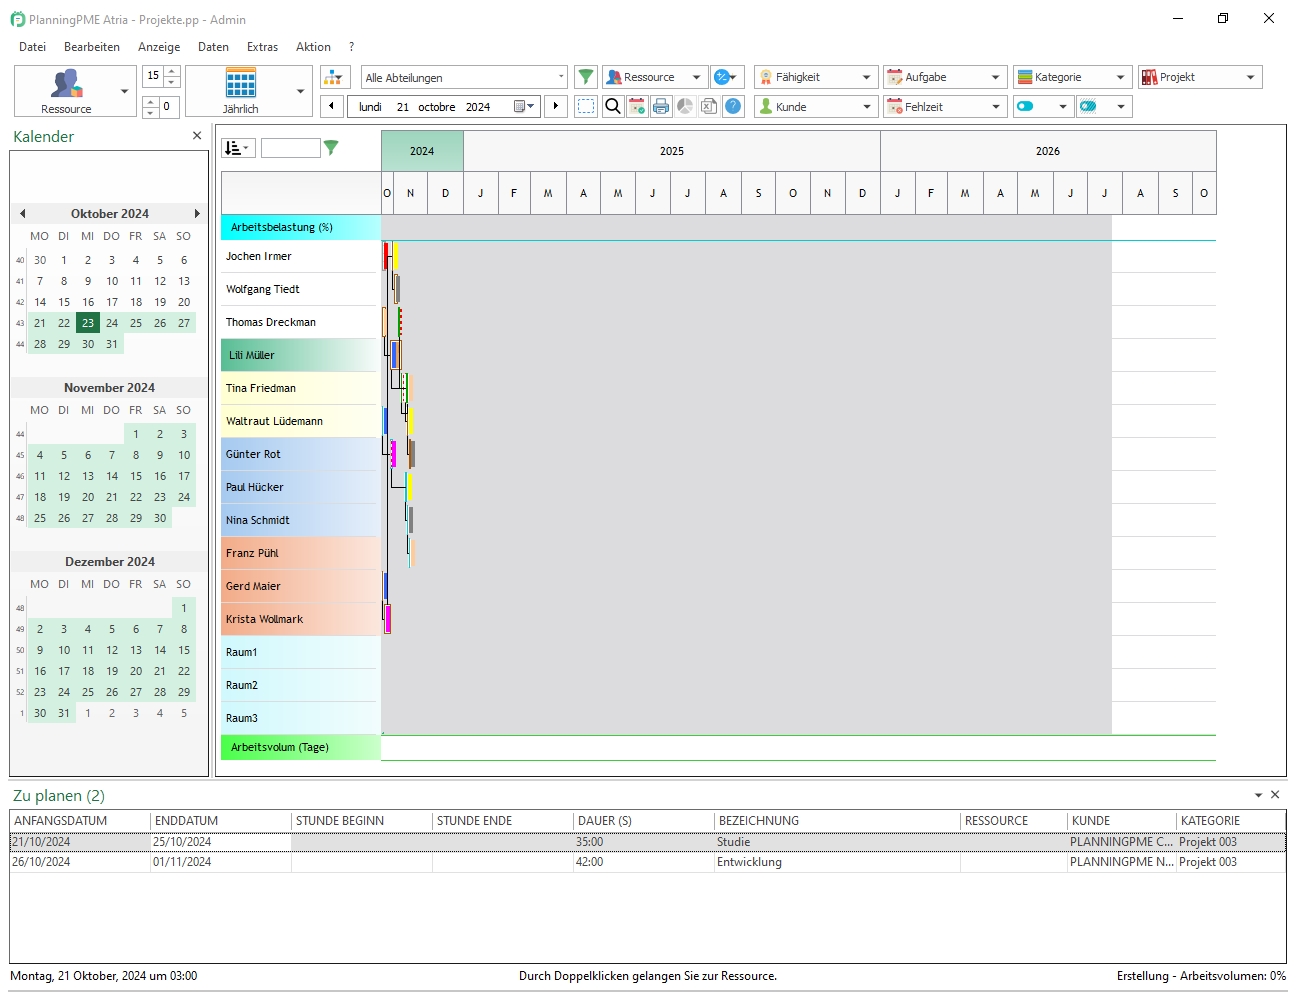
Task: Click the solid blue toggle switch filter
Action: (1026, 106)
